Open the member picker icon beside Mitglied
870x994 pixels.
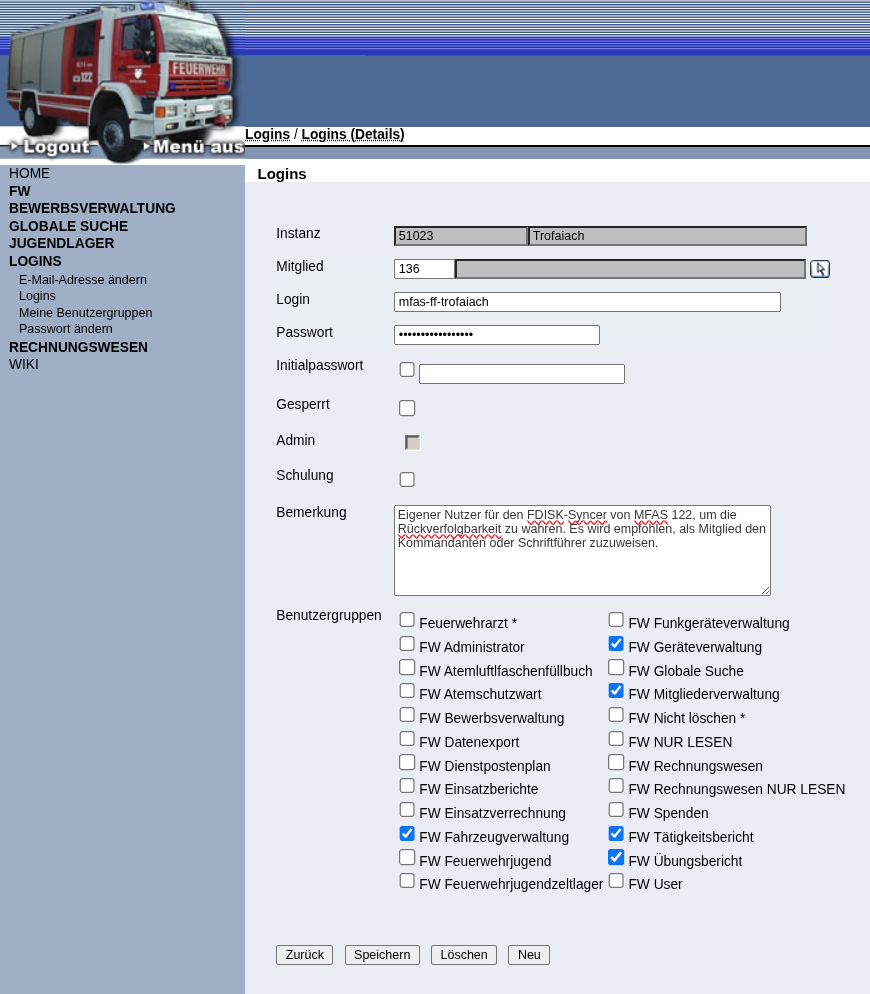[x=820, y=269]
